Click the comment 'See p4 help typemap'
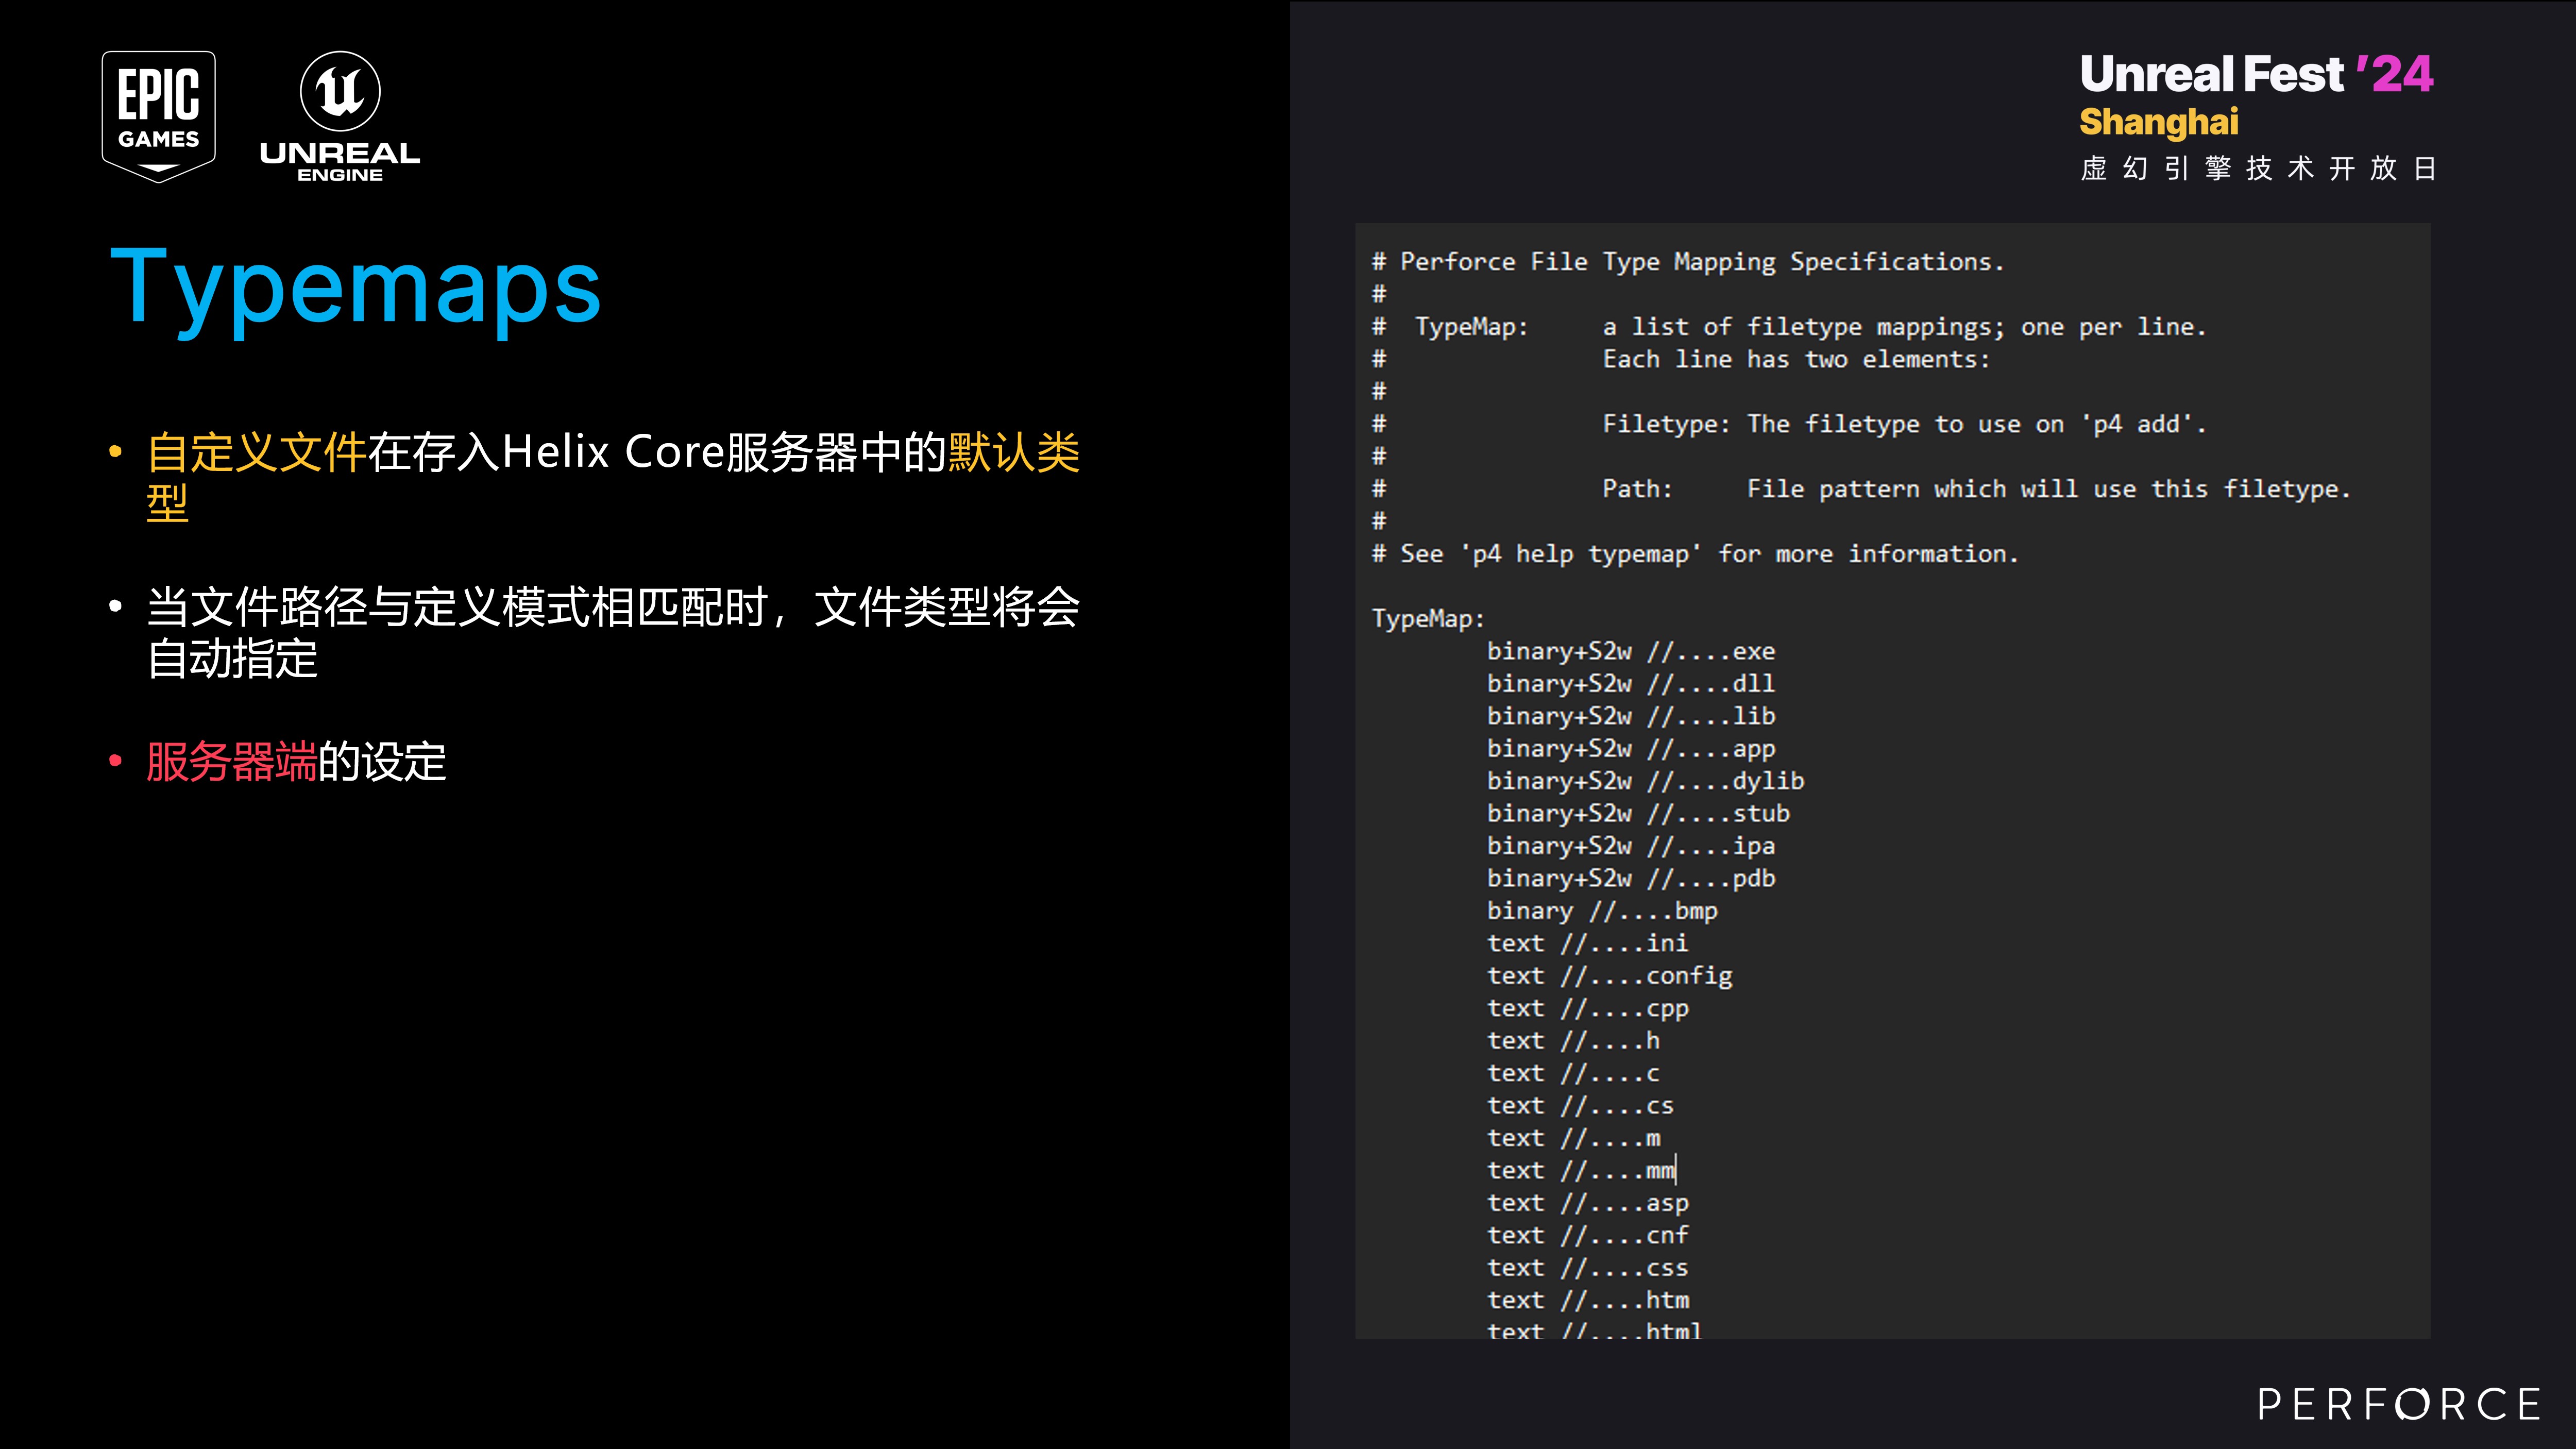2576x1449 pixels. (1695, 554)
